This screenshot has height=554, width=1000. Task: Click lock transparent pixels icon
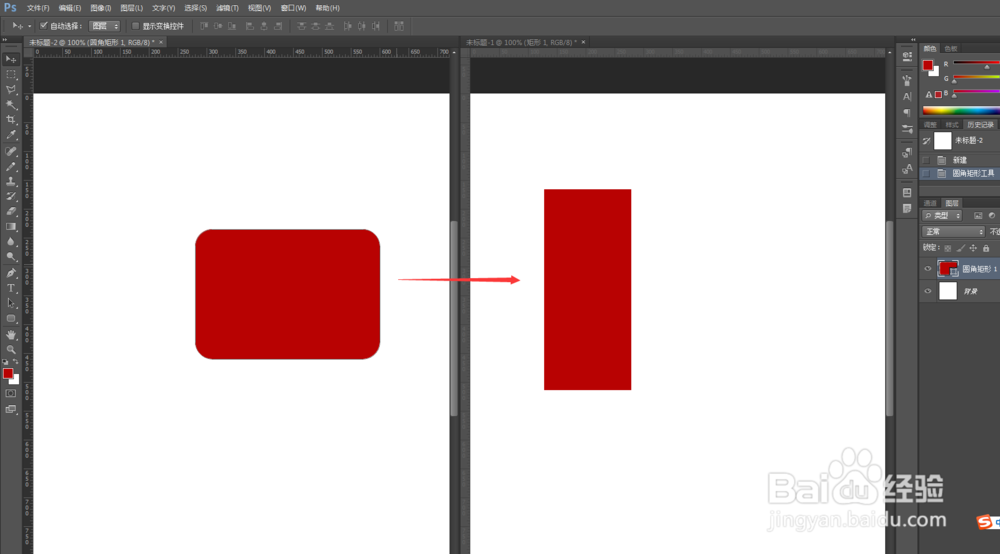tap(948, 248)
